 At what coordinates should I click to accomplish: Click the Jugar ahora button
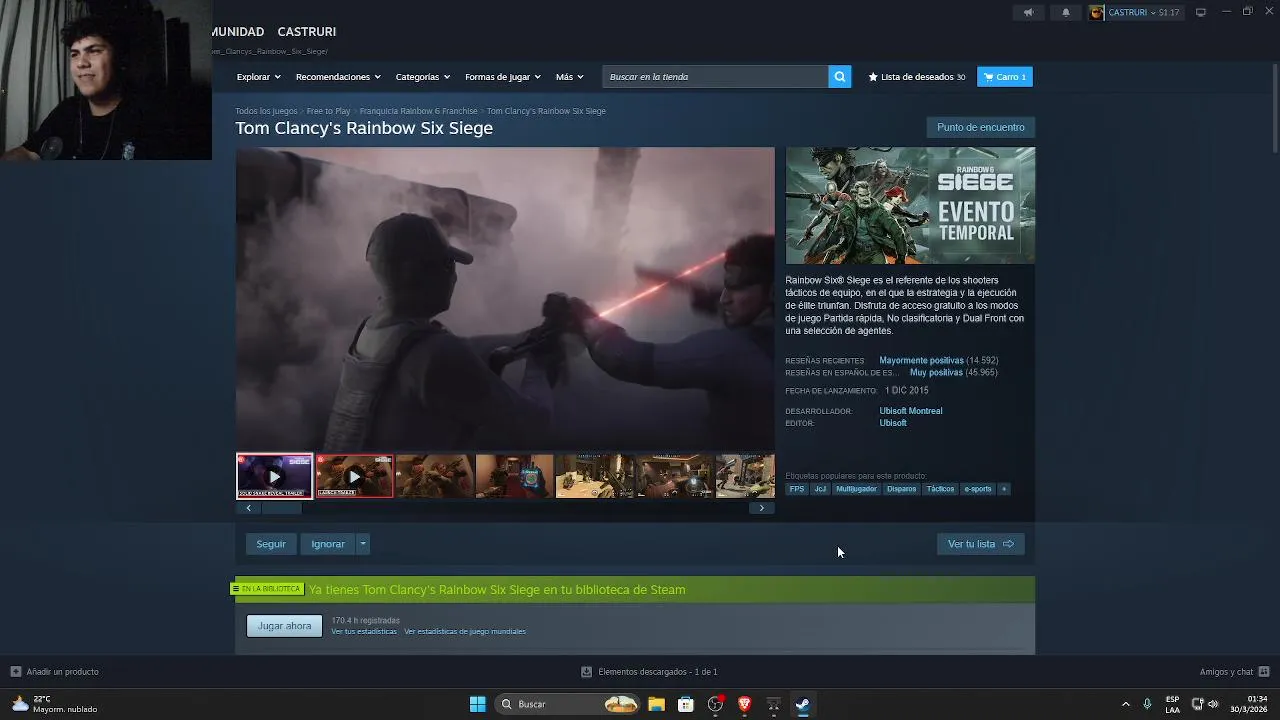(x=284, y=626)
